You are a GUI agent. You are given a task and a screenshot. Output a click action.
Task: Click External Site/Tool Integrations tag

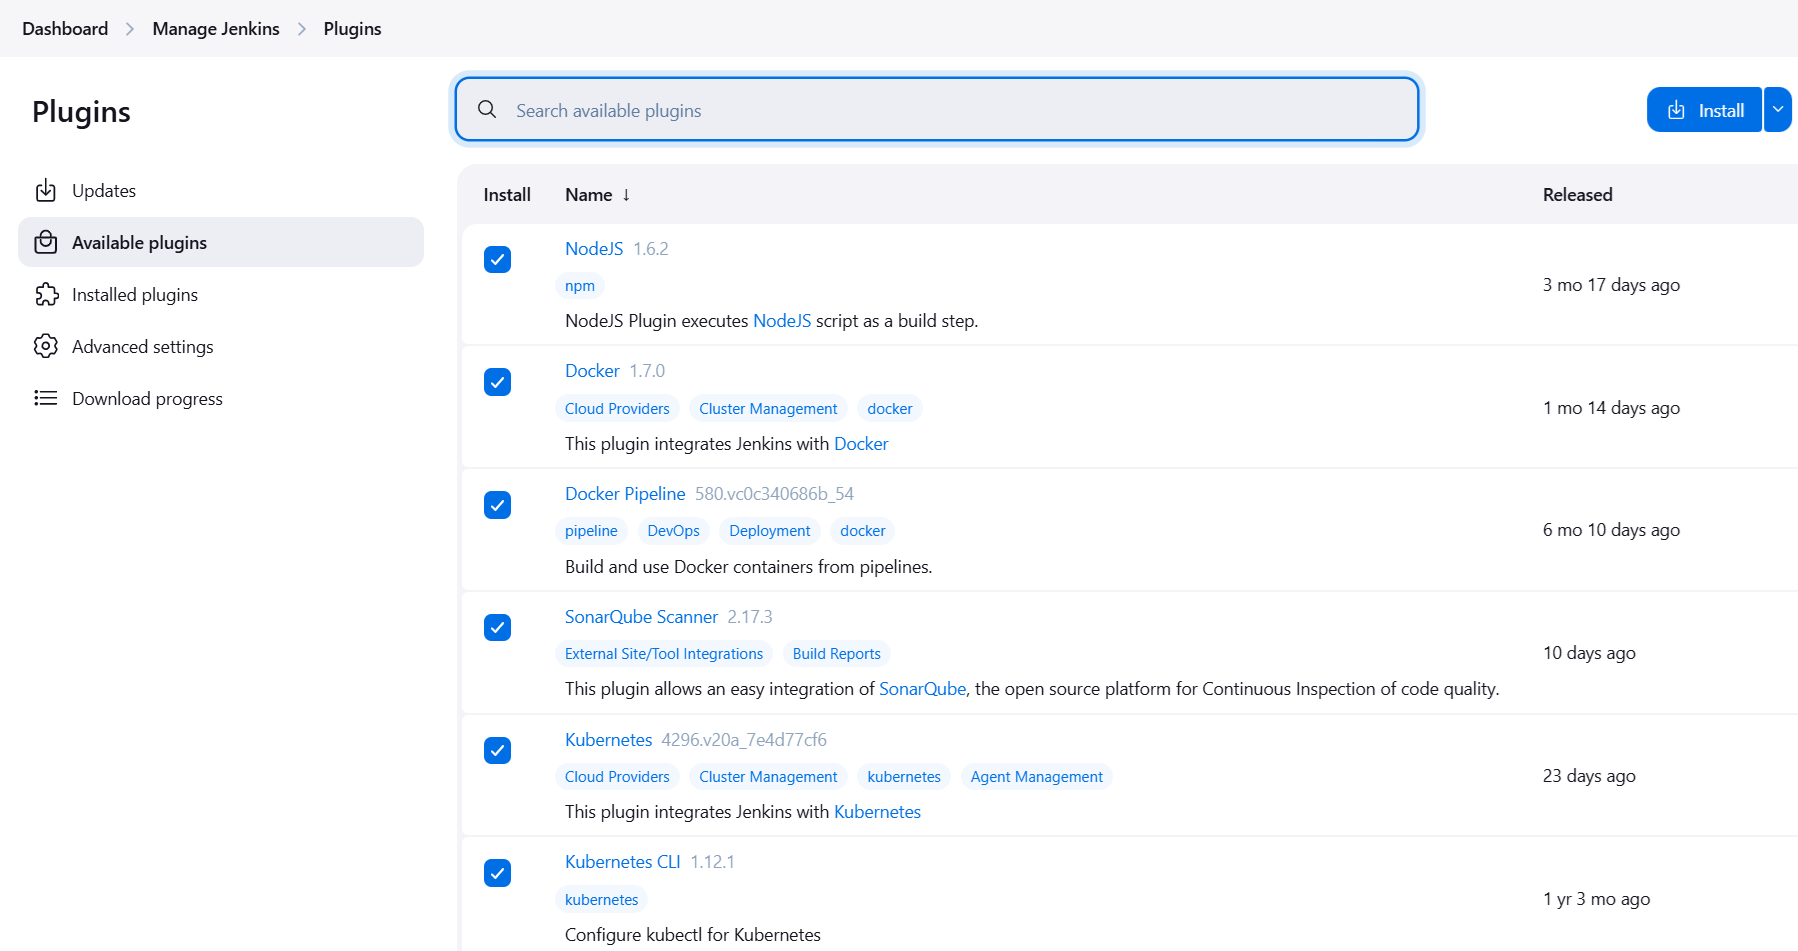(664, 654)
